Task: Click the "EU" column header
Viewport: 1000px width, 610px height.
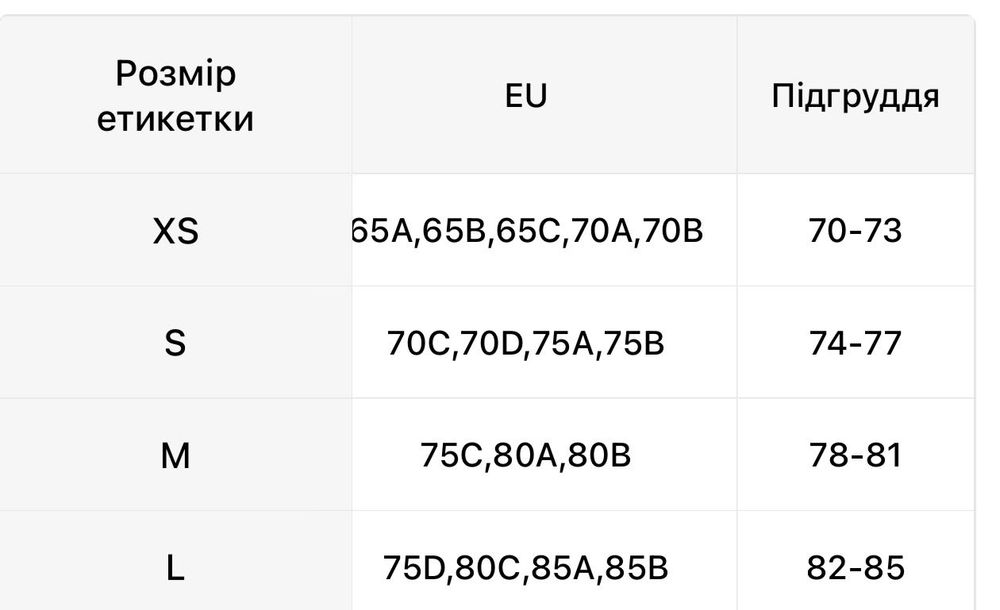Action: click(x=526, y=97)
